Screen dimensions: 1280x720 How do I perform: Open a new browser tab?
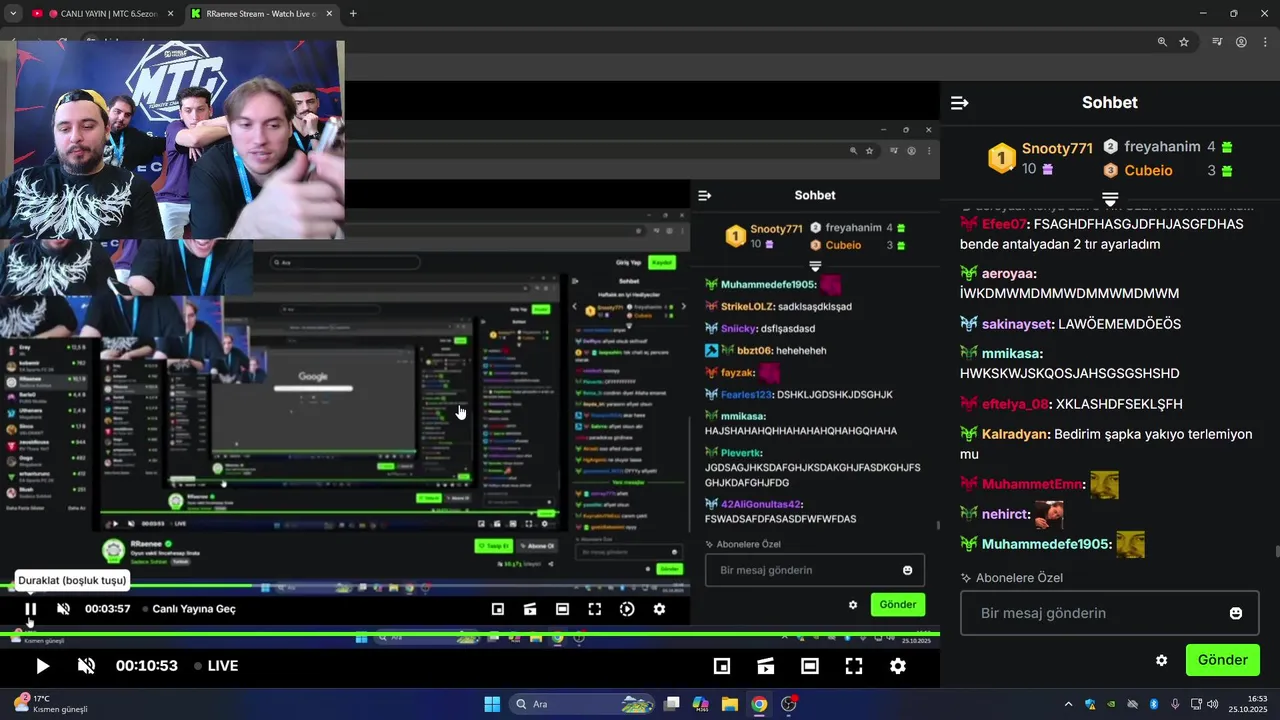click(x=353, y=14)
